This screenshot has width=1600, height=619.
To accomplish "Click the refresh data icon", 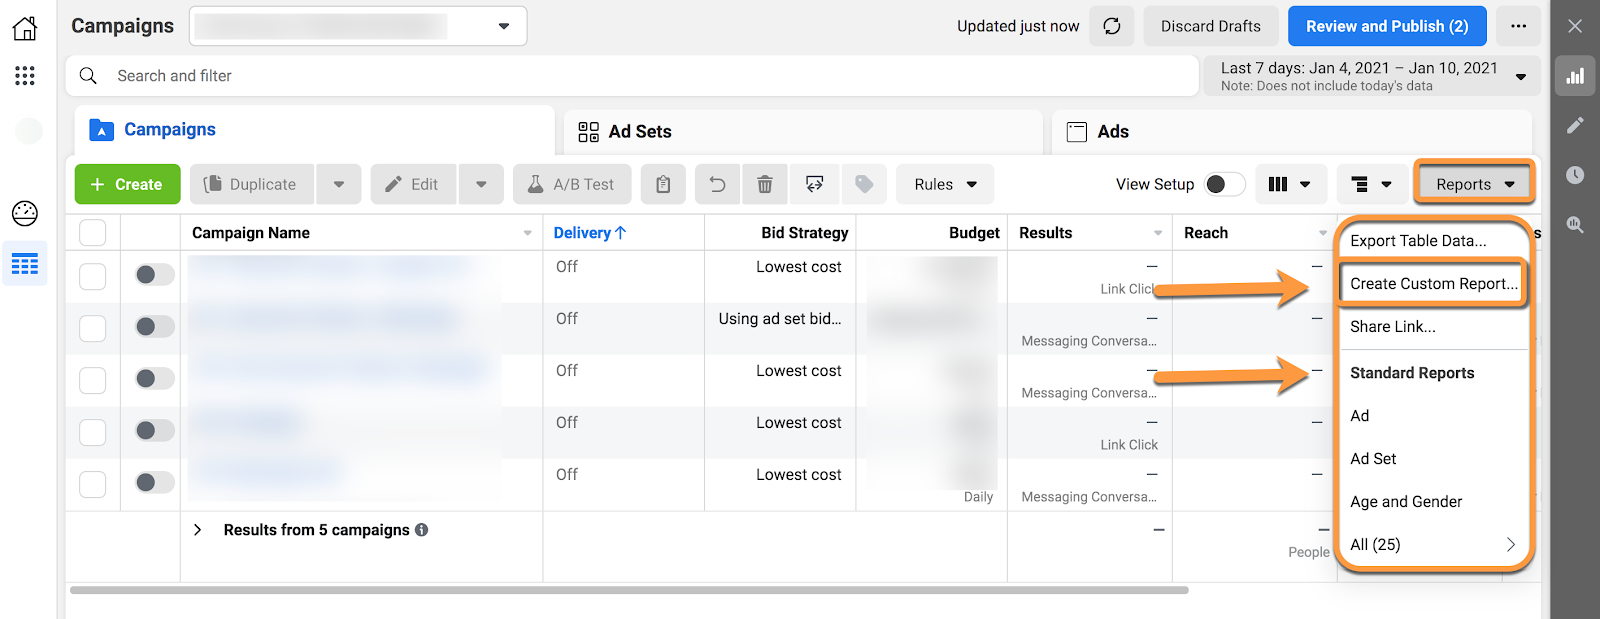I will pos(1111,26).
